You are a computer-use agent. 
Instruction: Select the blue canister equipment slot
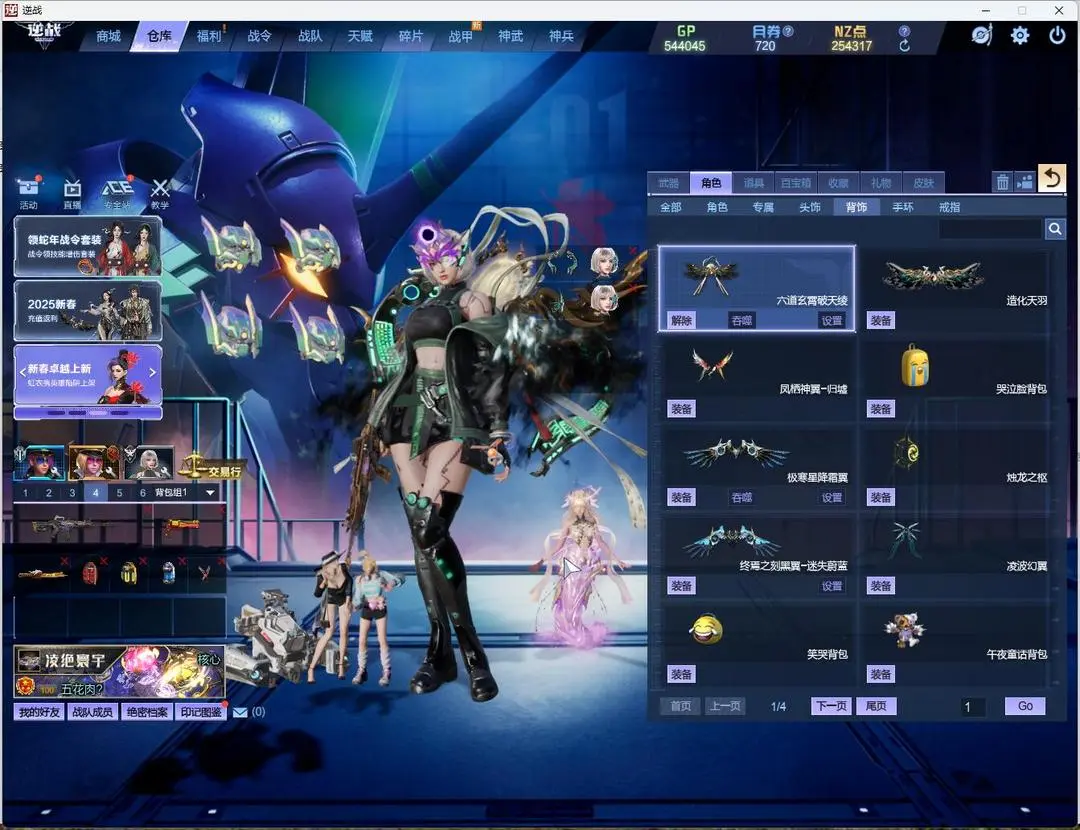(169, 573)
